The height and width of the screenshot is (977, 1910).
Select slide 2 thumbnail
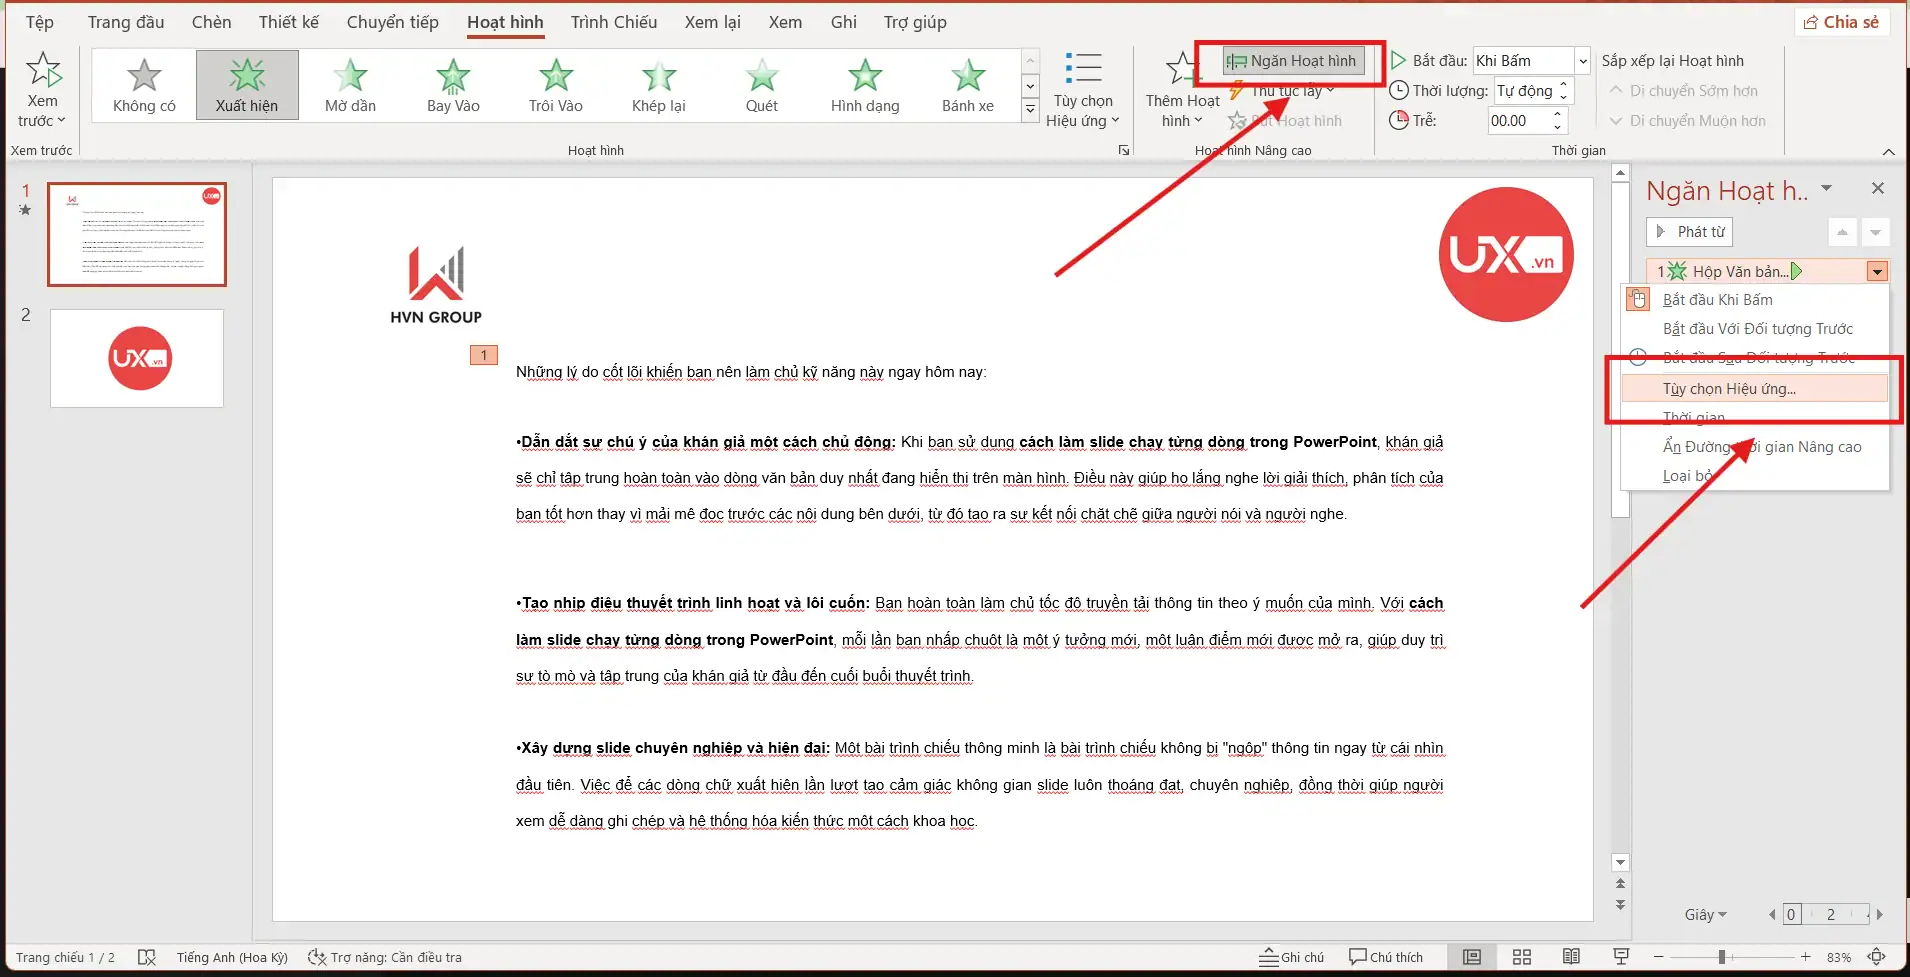click(x=137, y=358)
